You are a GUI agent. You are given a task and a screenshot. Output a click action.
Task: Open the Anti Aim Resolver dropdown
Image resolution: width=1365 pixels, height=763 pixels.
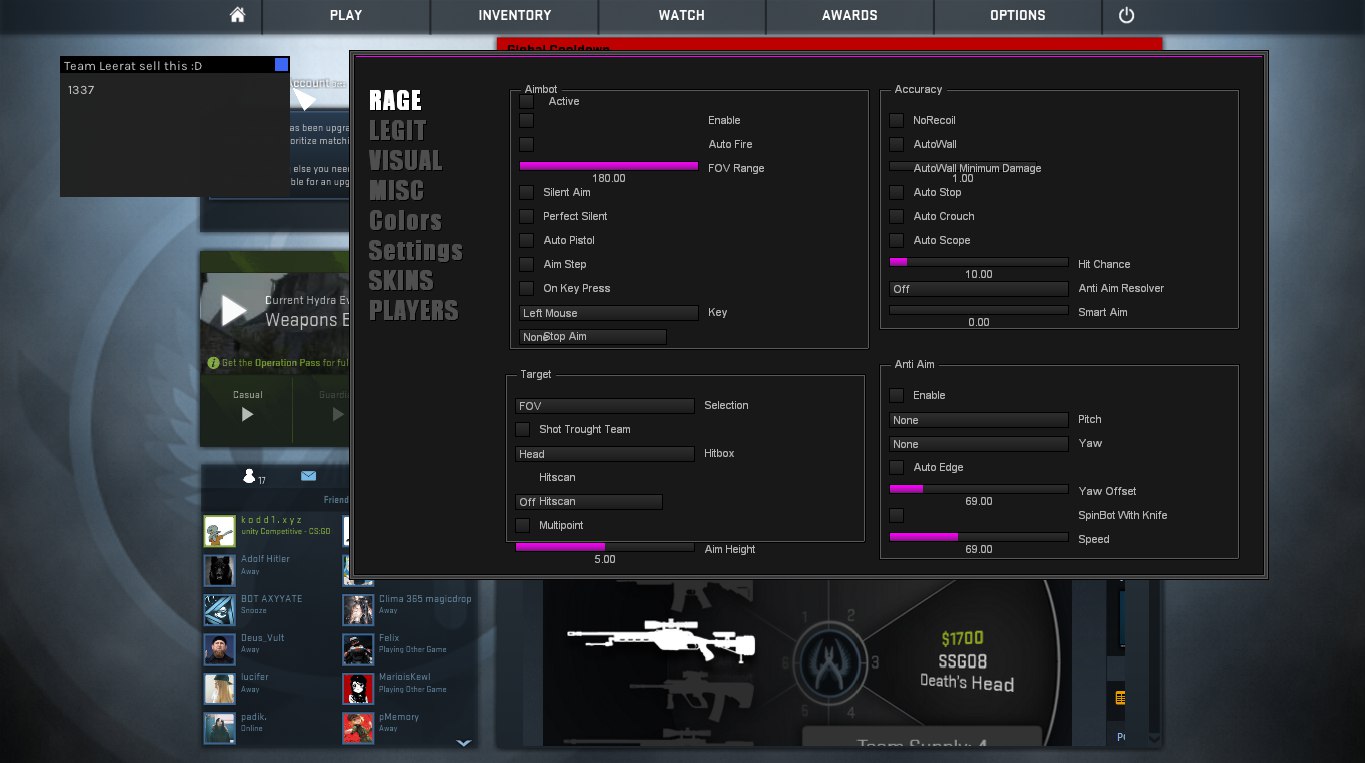[979, 289]
